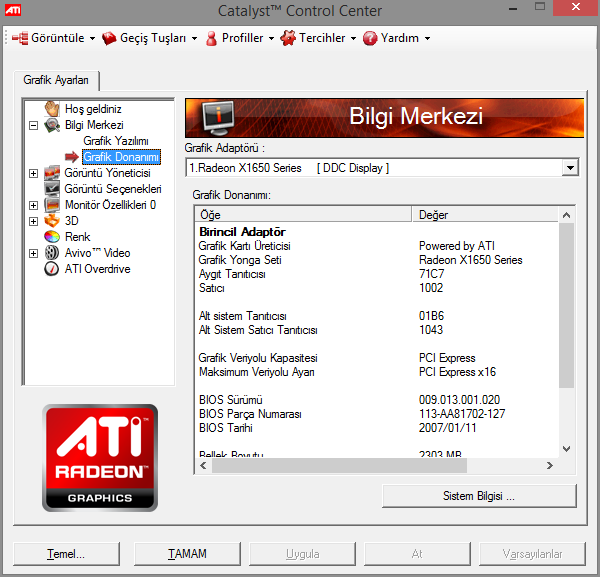Image resolution: width=600 pixels, height=577 pixels.
Task: Click the vertical scrollbar thumb in hardware list
Action: 566,305
